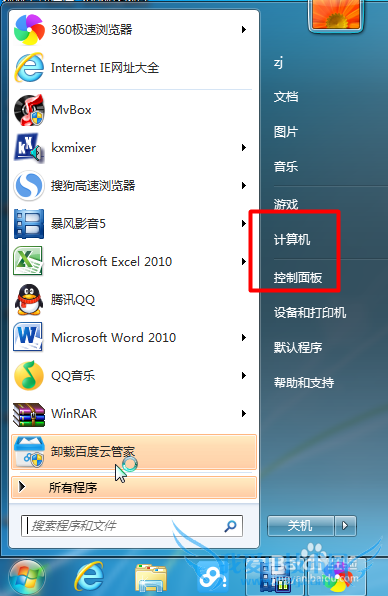
Task: Open 游戏 from the Start menu
Action: point(286,204)
